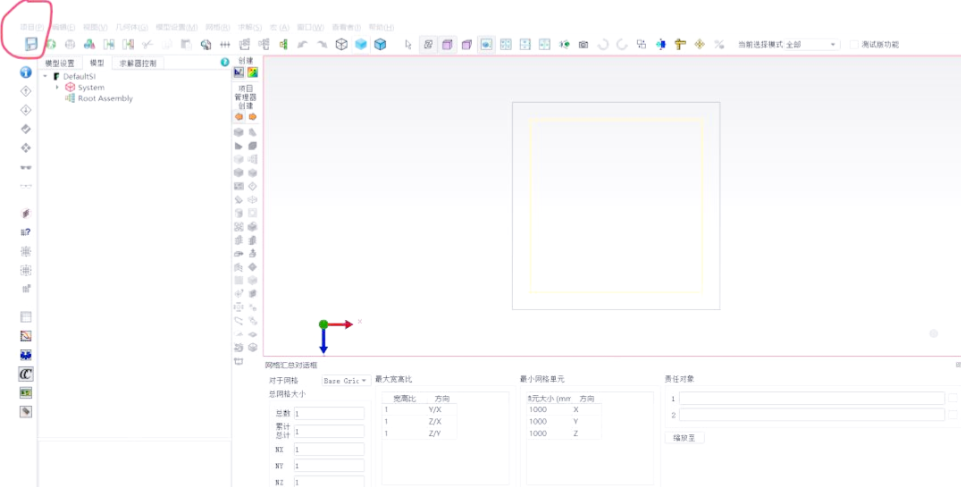Click the percent symbol toolbar icon

pyautogui.click(x=719, y=44)
